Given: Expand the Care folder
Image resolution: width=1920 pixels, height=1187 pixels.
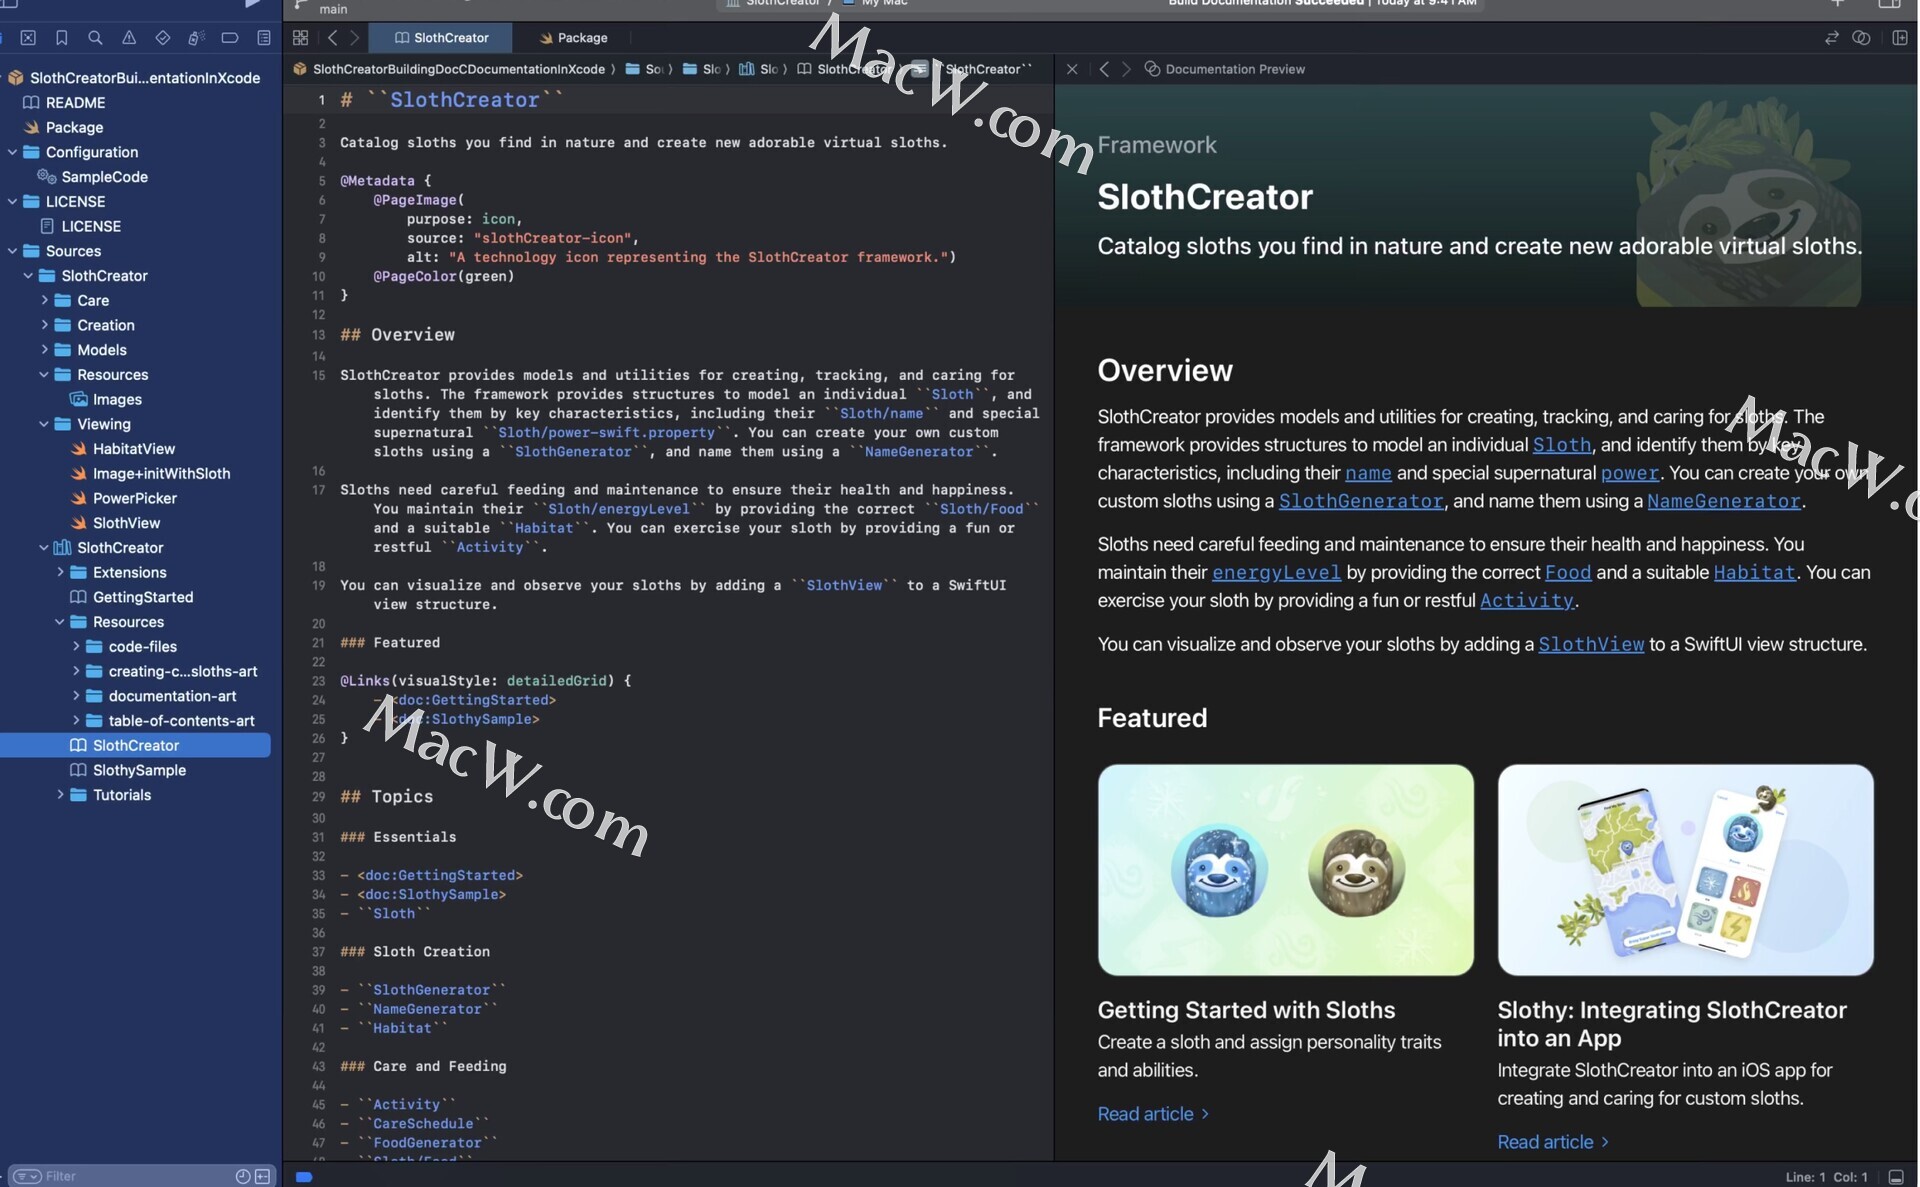Looking at the screenshot, I should tap(44, 300).
